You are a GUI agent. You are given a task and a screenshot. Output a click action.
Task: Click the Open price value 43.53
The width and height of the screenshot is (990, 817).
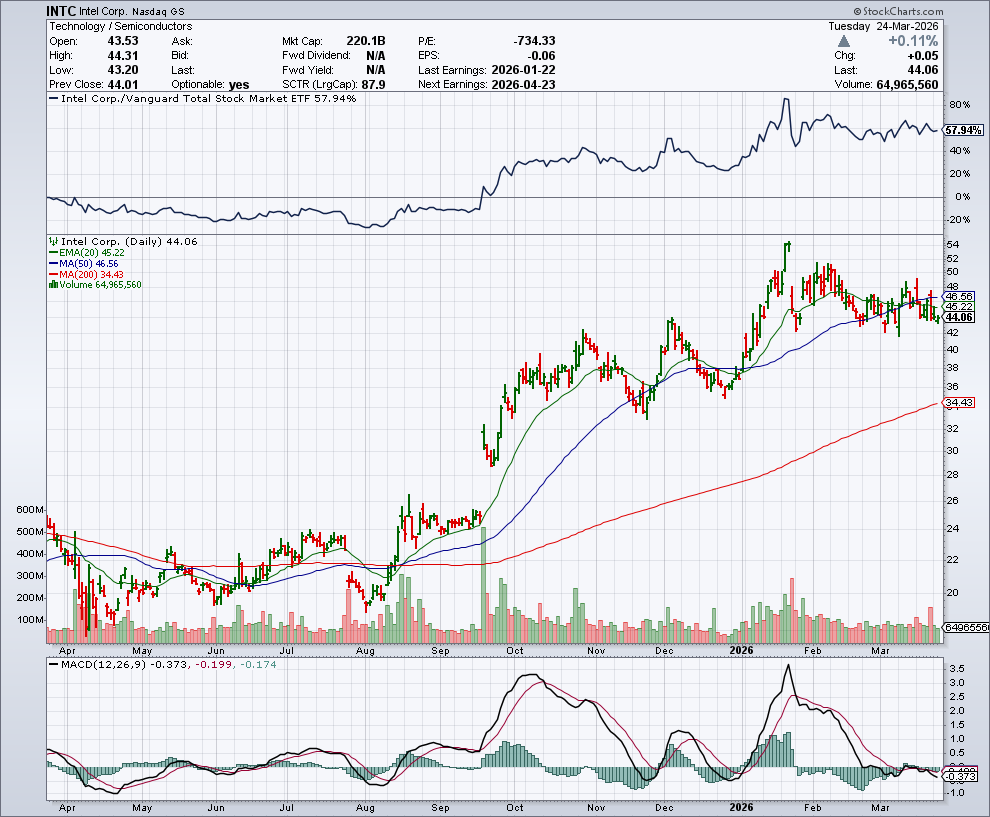(122, 41)
